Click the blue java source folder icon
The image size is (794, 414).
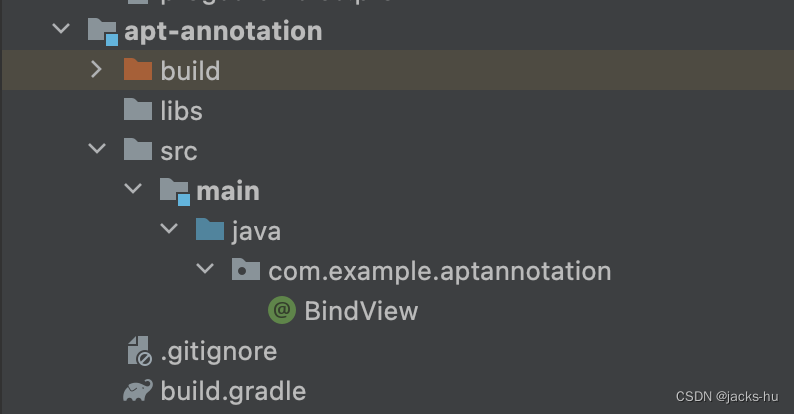click(210, 230)
